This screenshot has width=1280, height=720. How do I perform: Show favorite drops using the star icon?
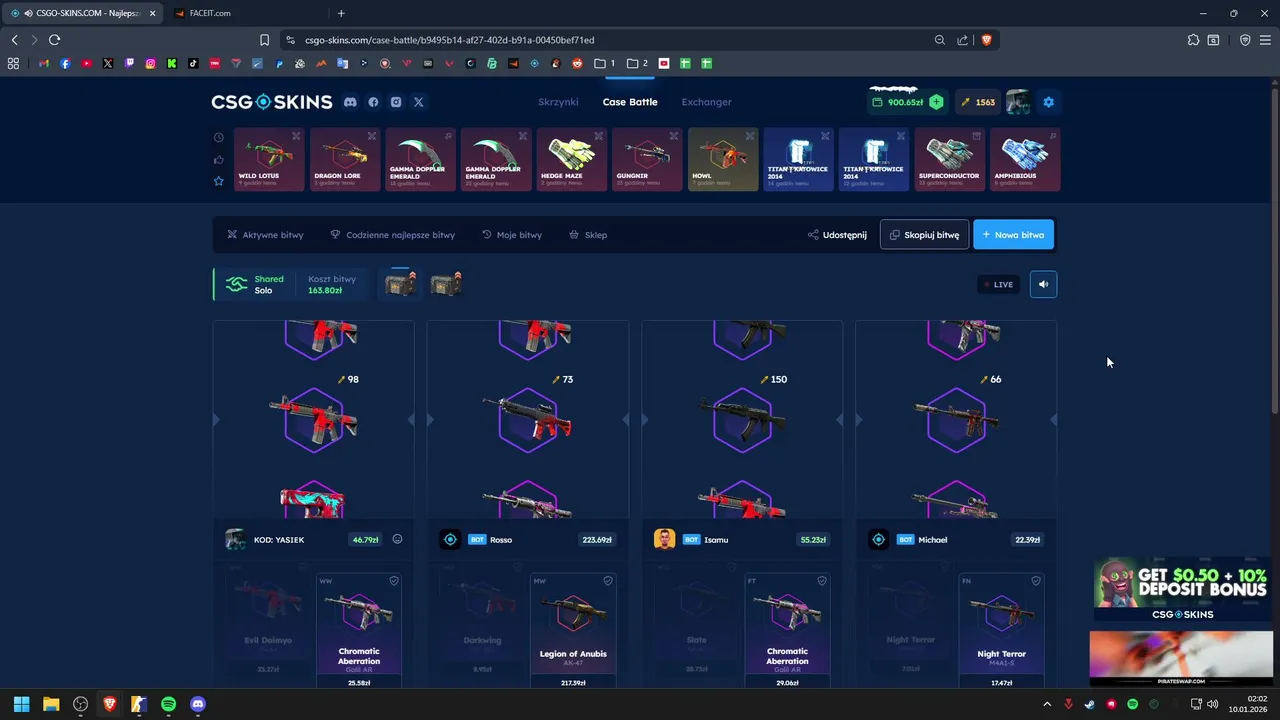coord(219,181)
